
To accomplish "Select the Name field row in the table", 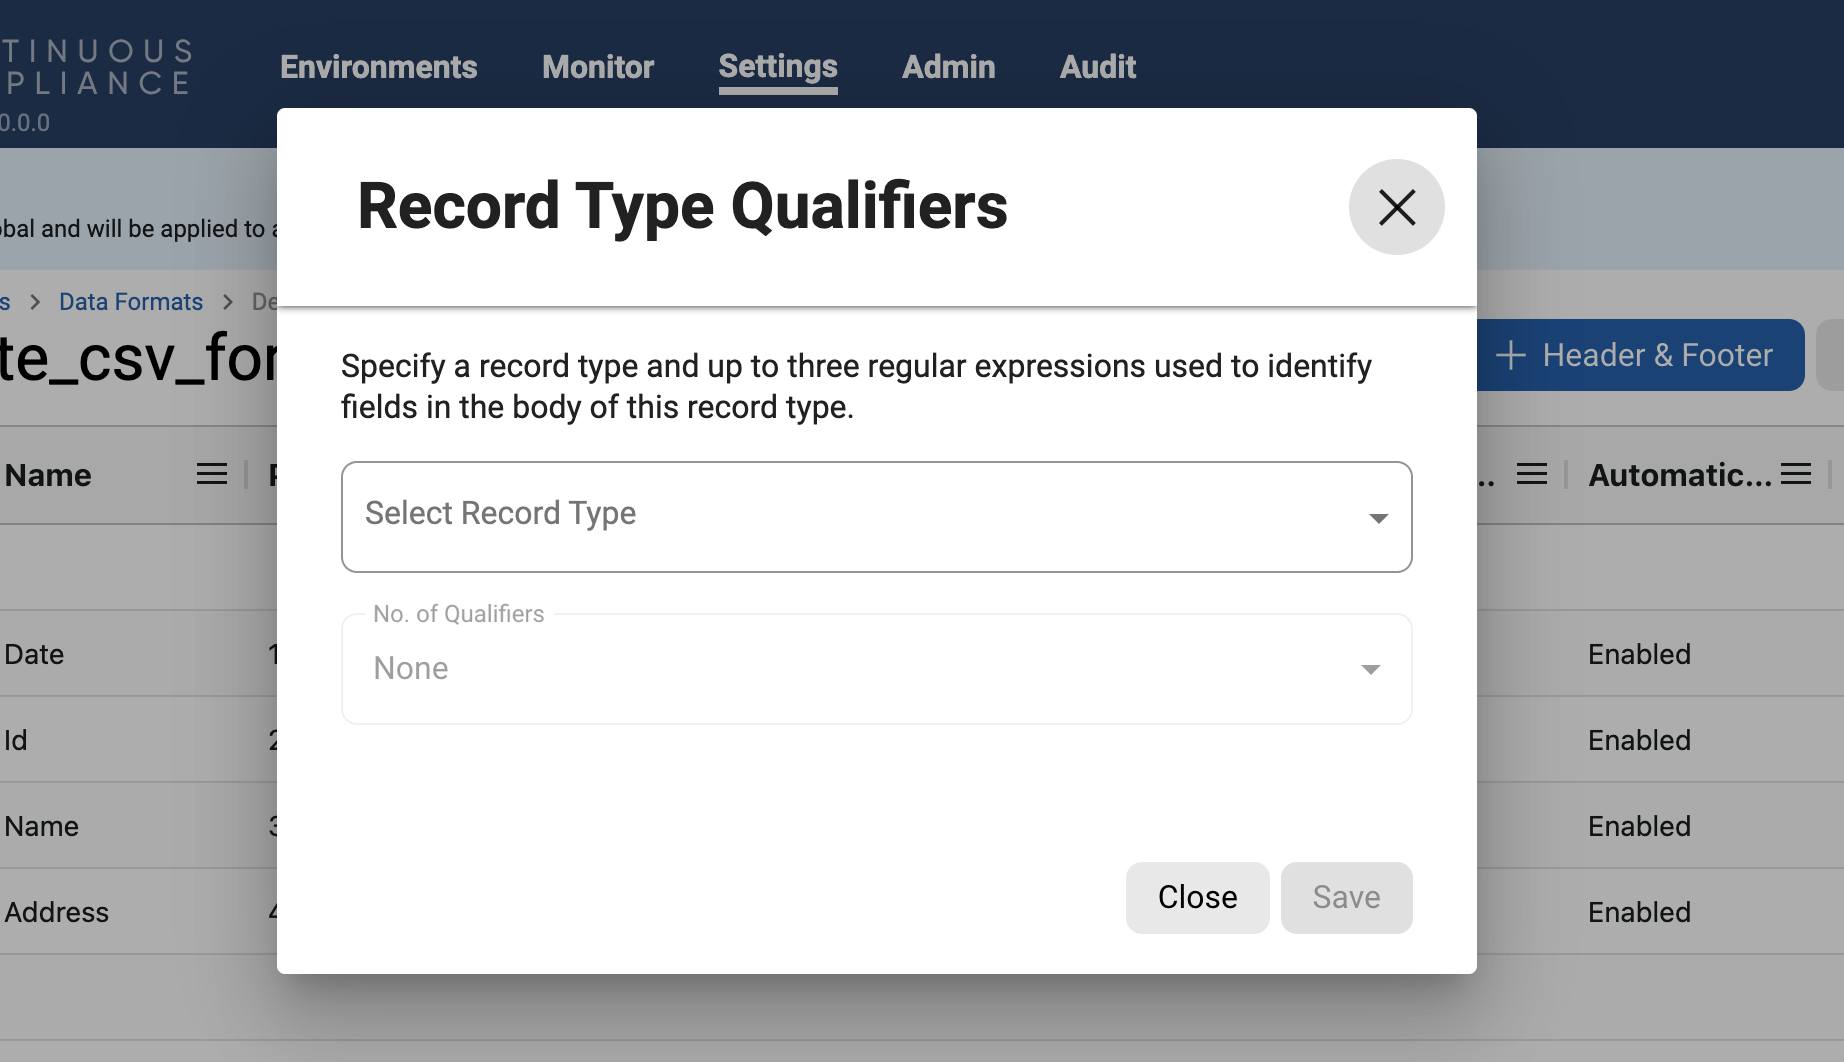I will tap(42, 826).
